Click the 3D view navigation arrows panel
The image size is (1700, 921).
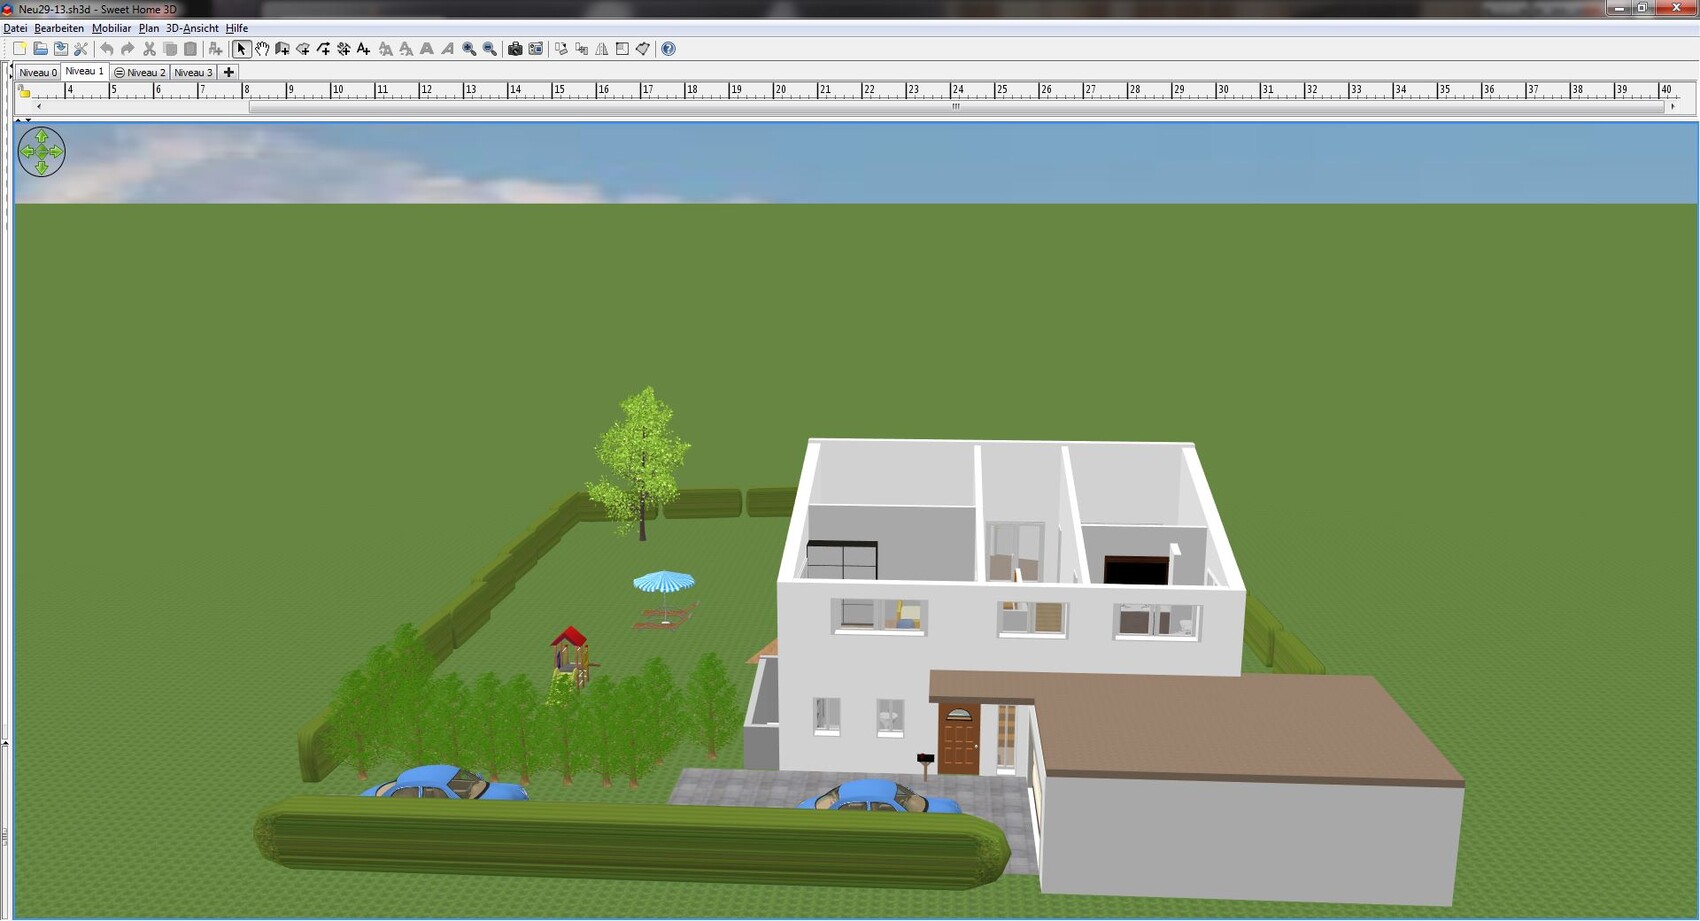point(41,152)
